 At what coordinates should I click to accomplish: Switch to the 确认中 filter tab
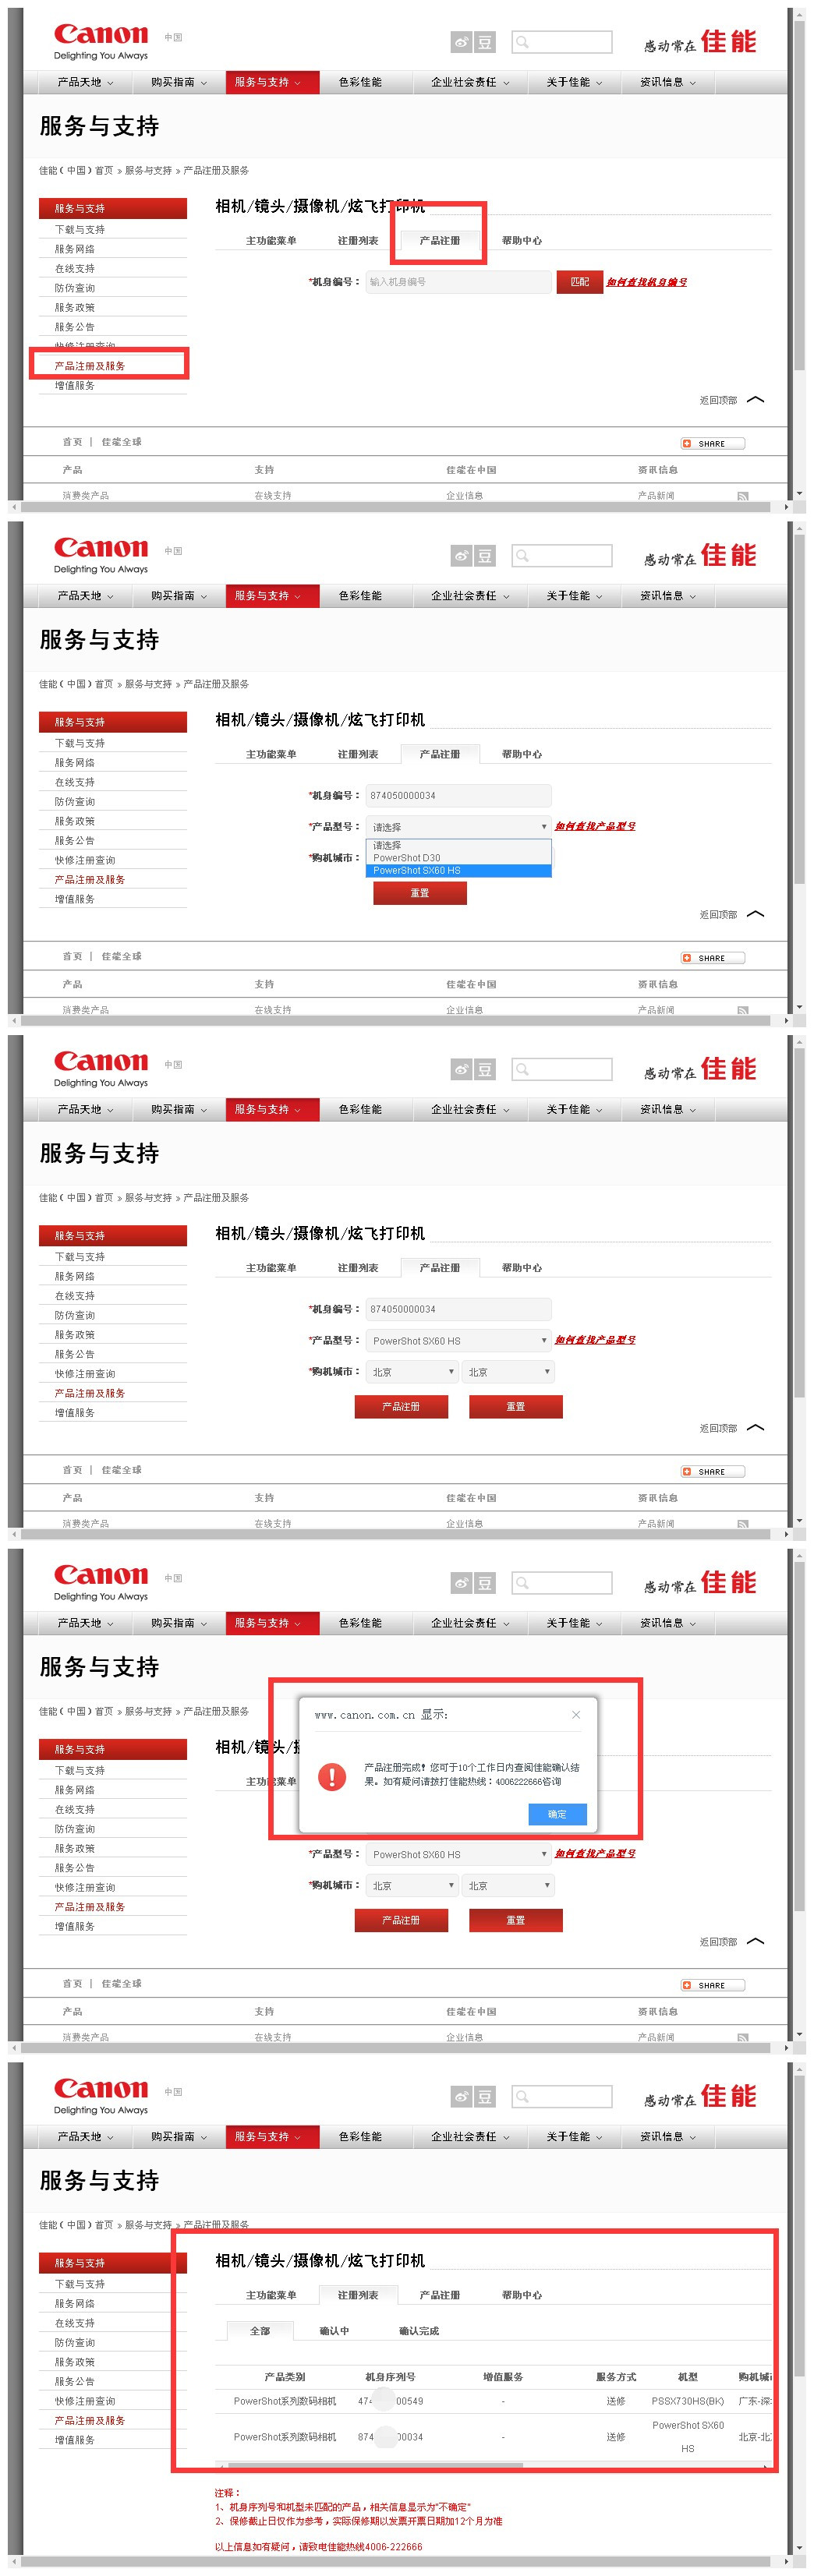point(334,2331)
